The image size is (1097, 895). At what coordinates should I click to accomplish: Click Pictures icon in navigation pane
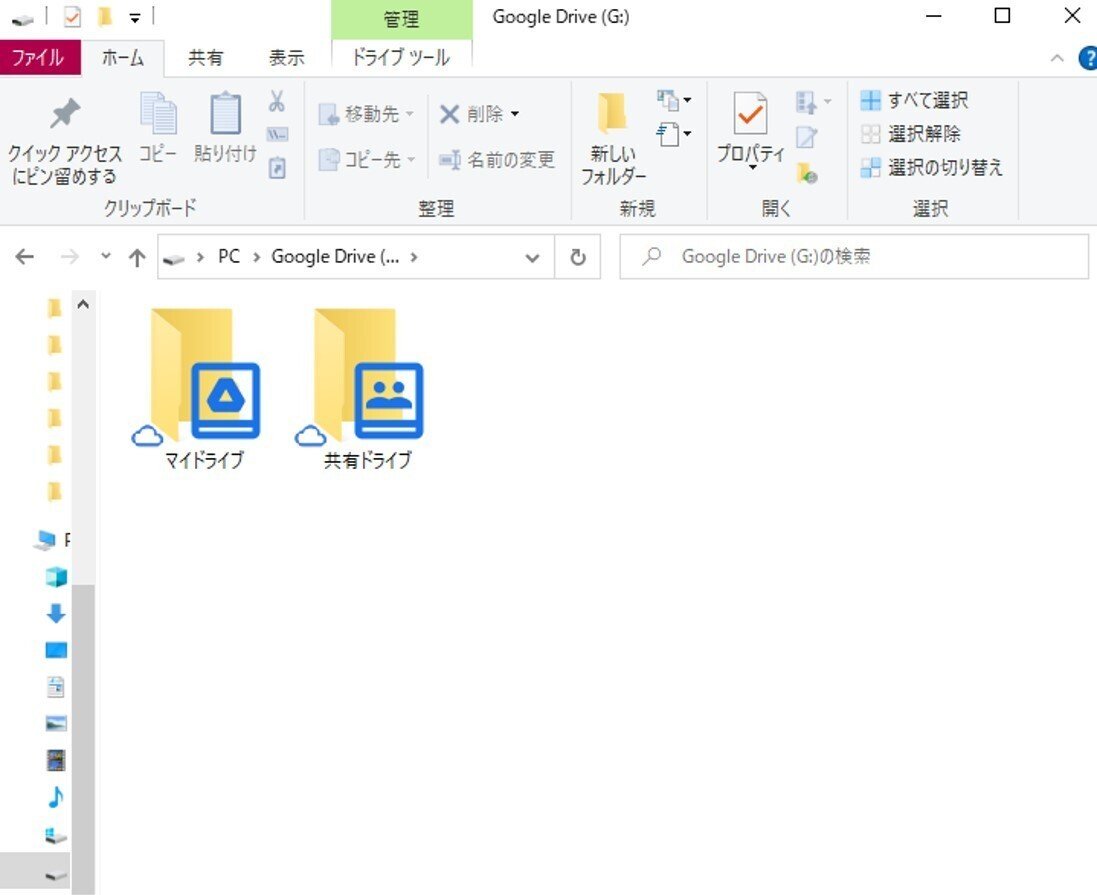(56, 723)
